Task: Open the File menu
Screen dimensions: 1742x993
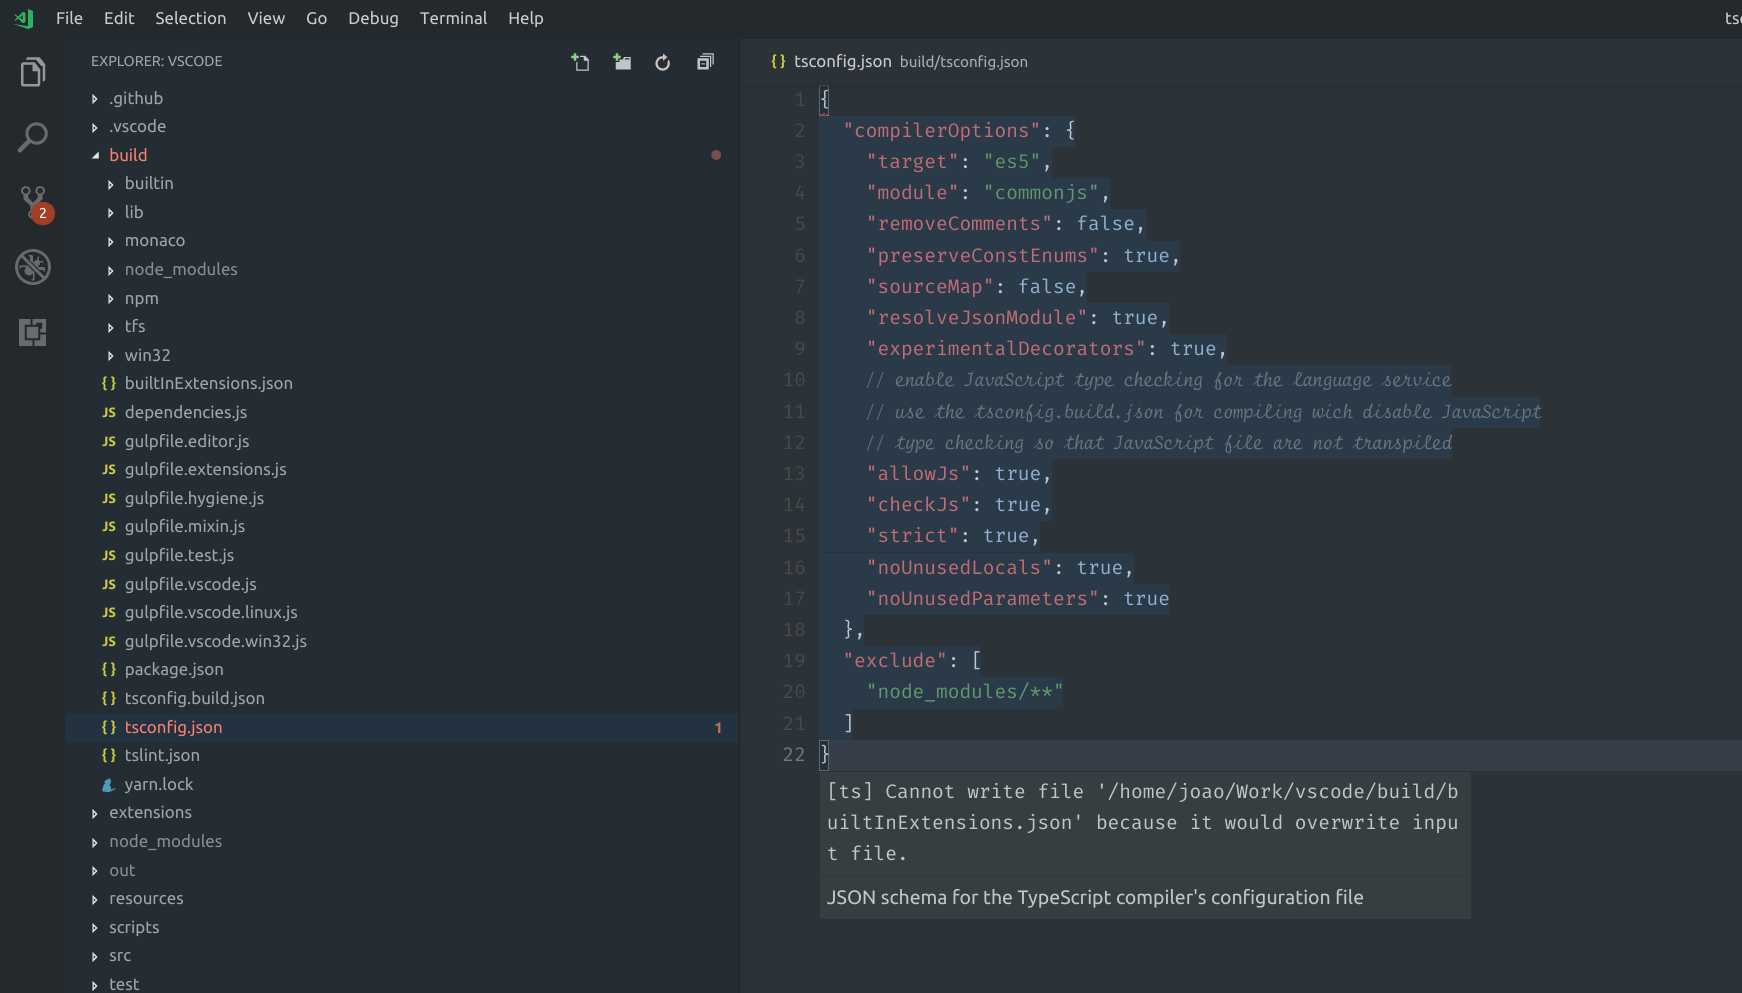Action: (x=69, y=18)
